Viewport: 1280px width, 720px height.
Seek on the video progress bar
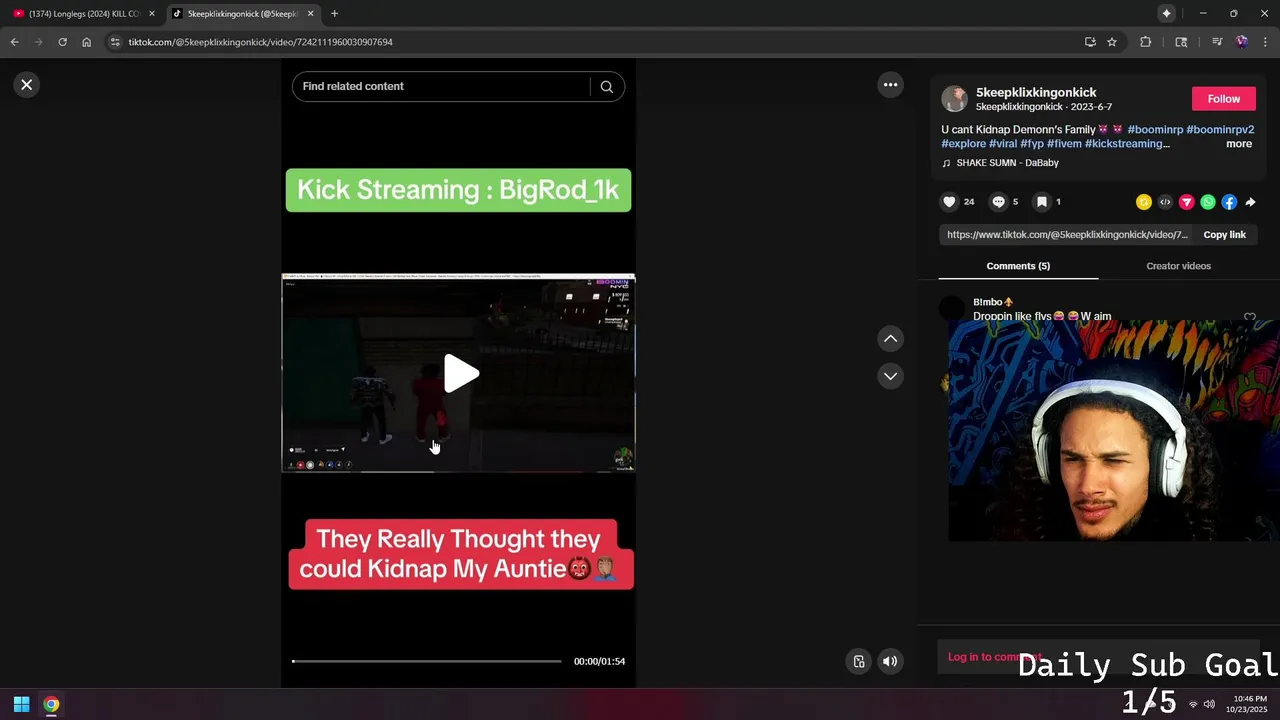(427, 661)
